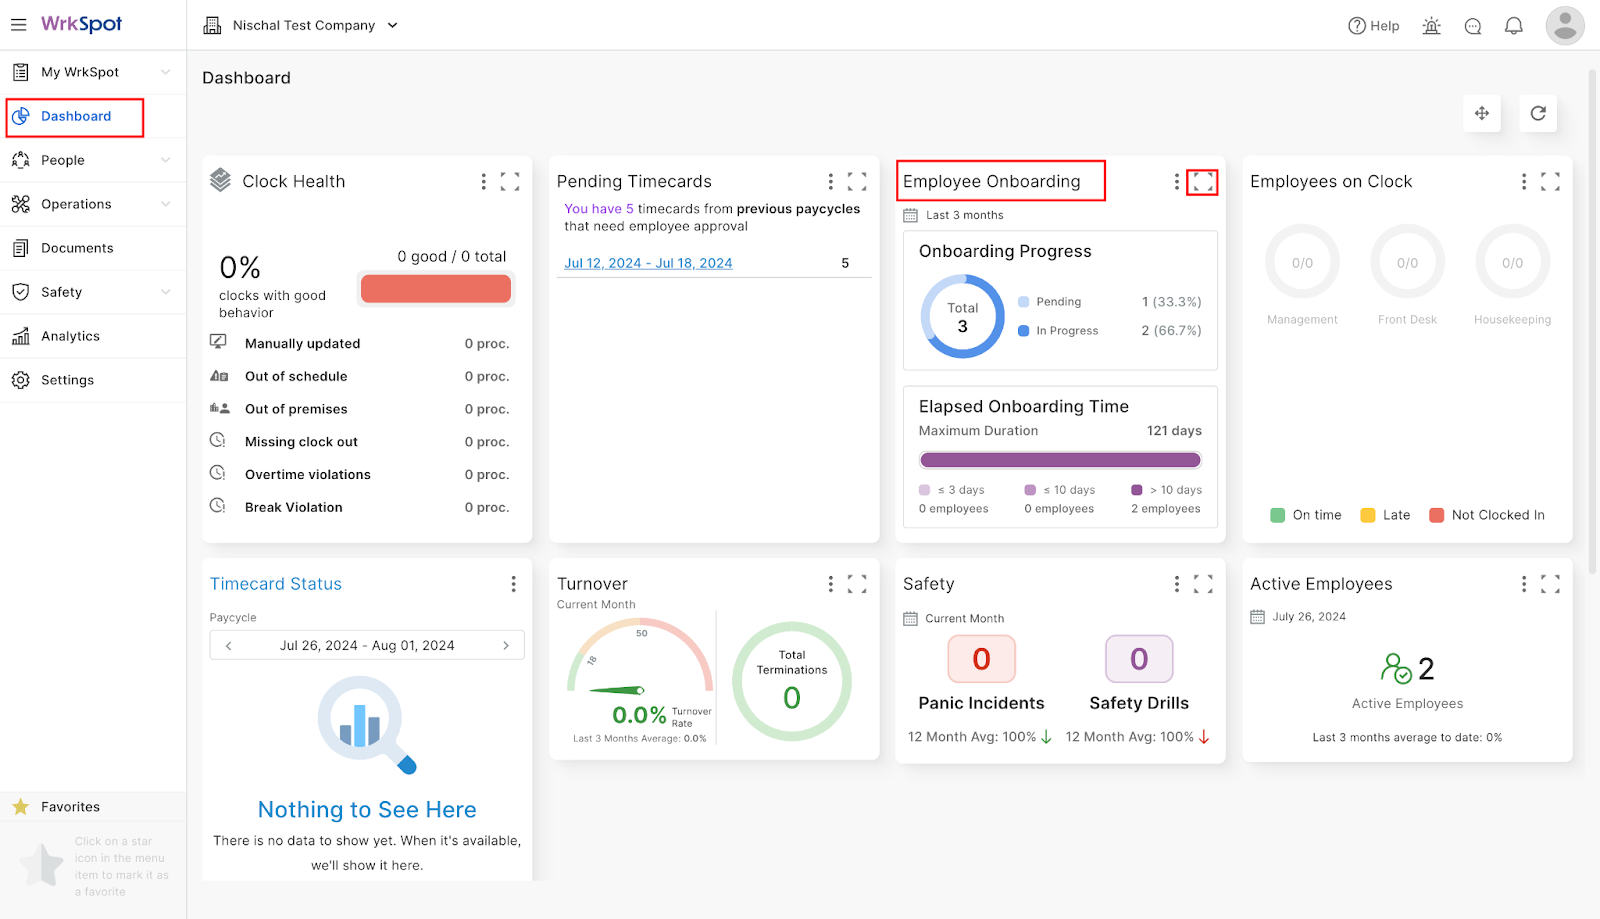
Task: Click the hamburger menu to collapse the sidebar
Action: coord(18,24)
